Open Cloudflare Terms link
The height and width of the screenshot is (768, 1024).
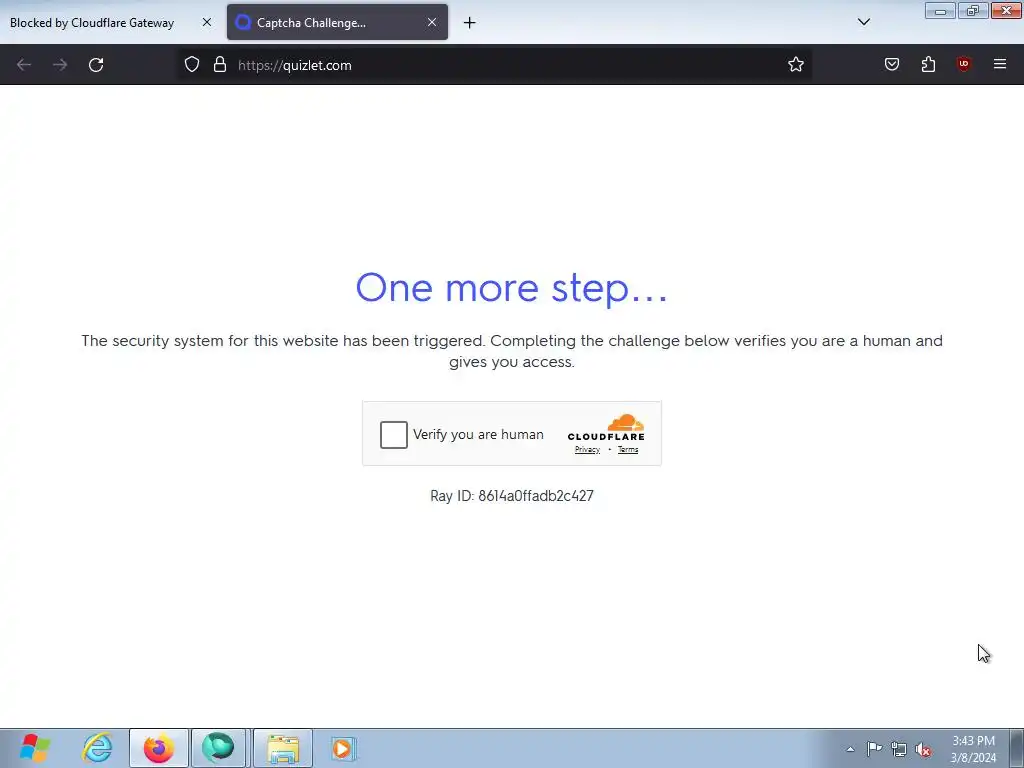pyautogui.click(x=628, y=449)
